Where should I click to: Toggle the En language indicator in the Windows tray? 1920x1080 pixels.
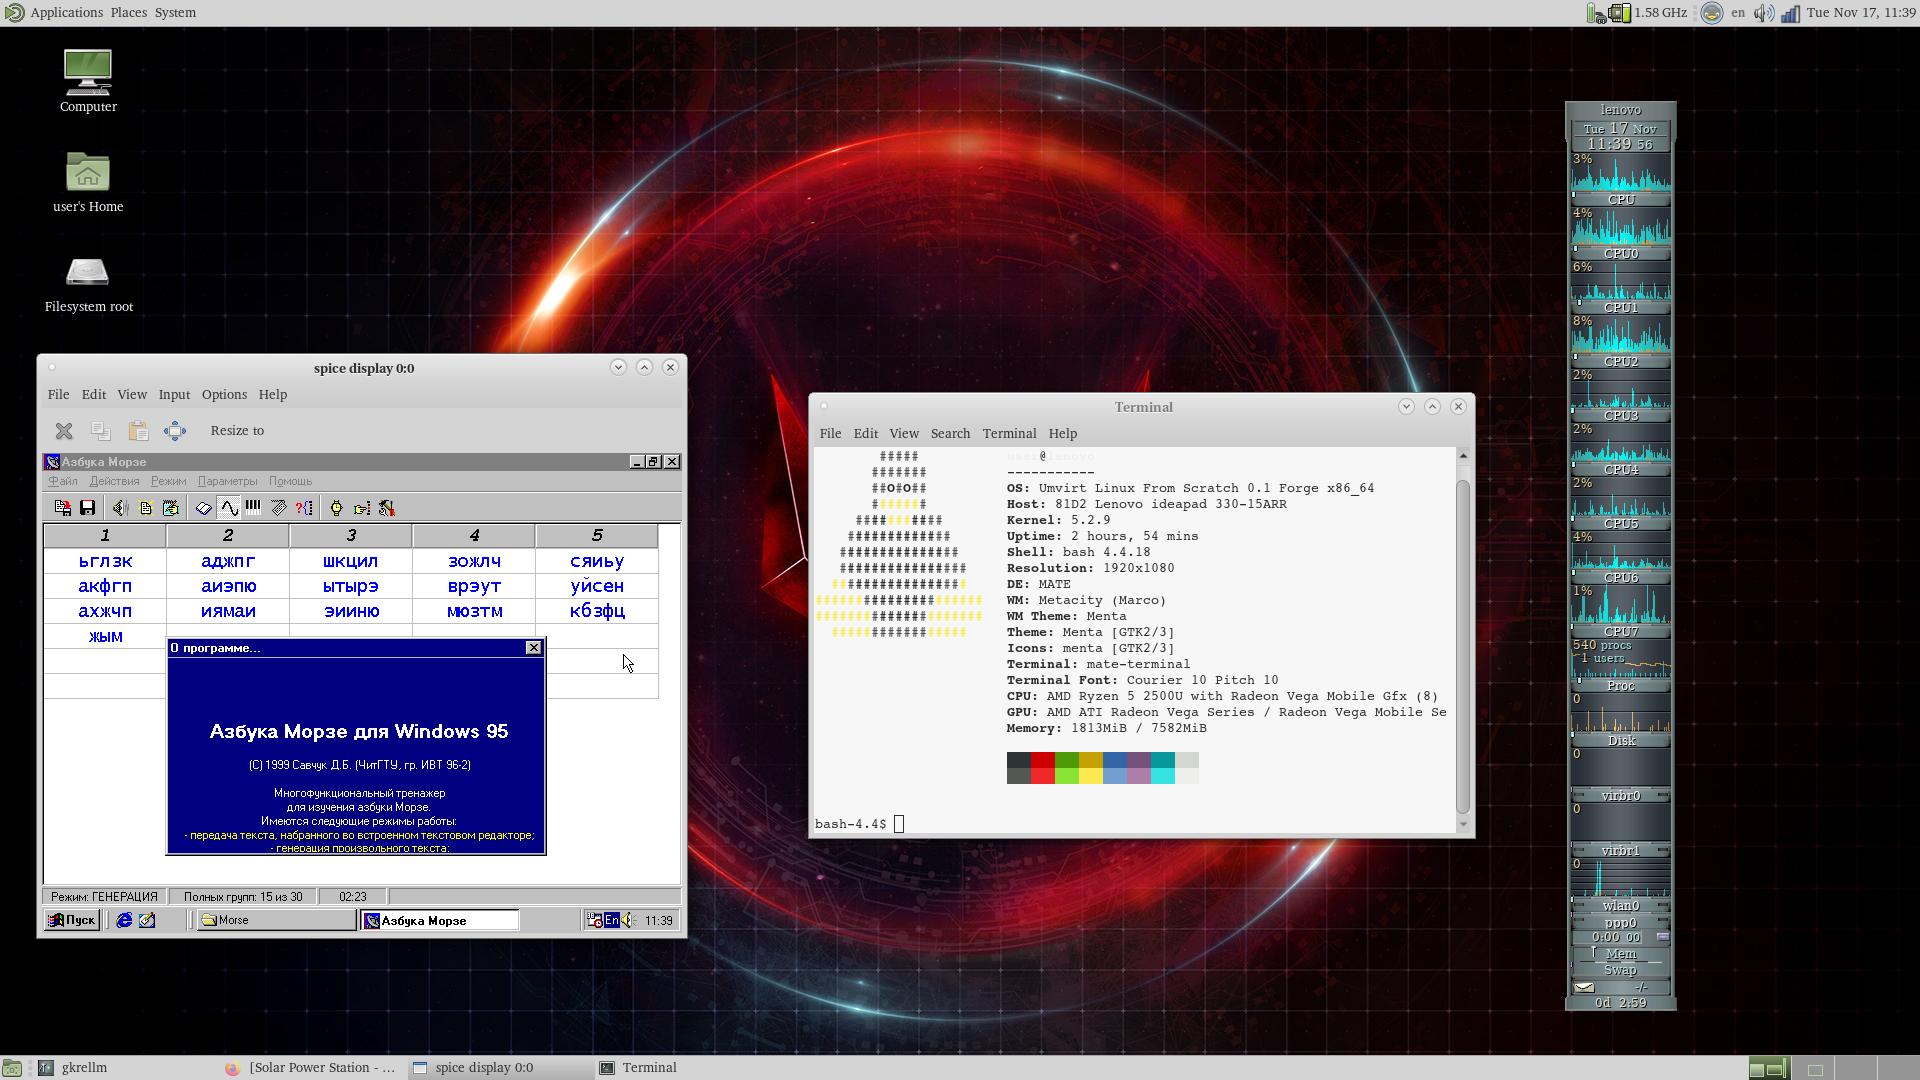[x=611, y=921]
